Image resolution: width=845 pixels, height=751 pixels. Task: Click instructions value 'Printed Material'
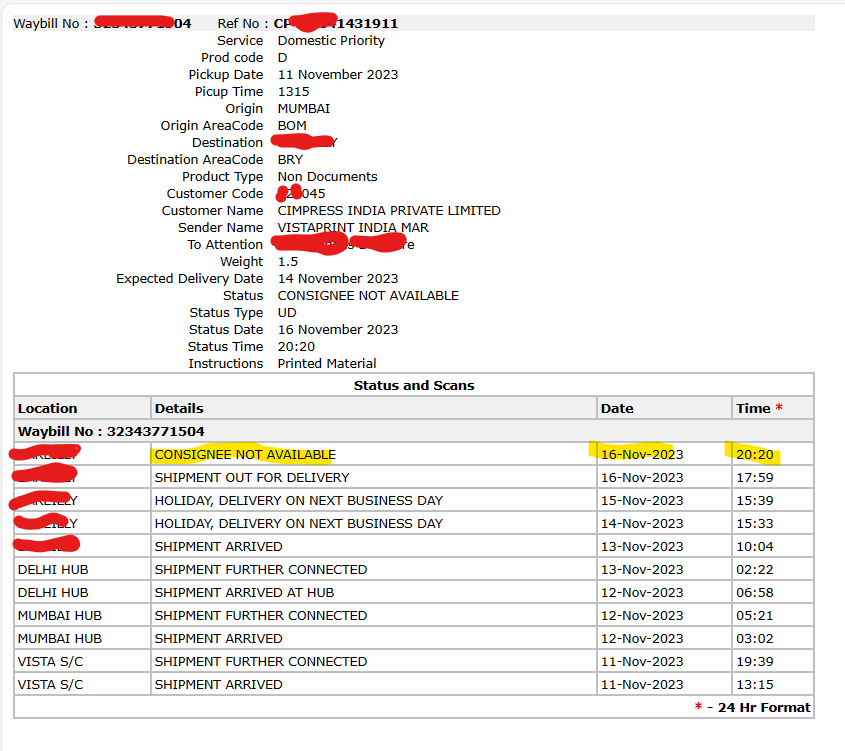click(327, 364)
